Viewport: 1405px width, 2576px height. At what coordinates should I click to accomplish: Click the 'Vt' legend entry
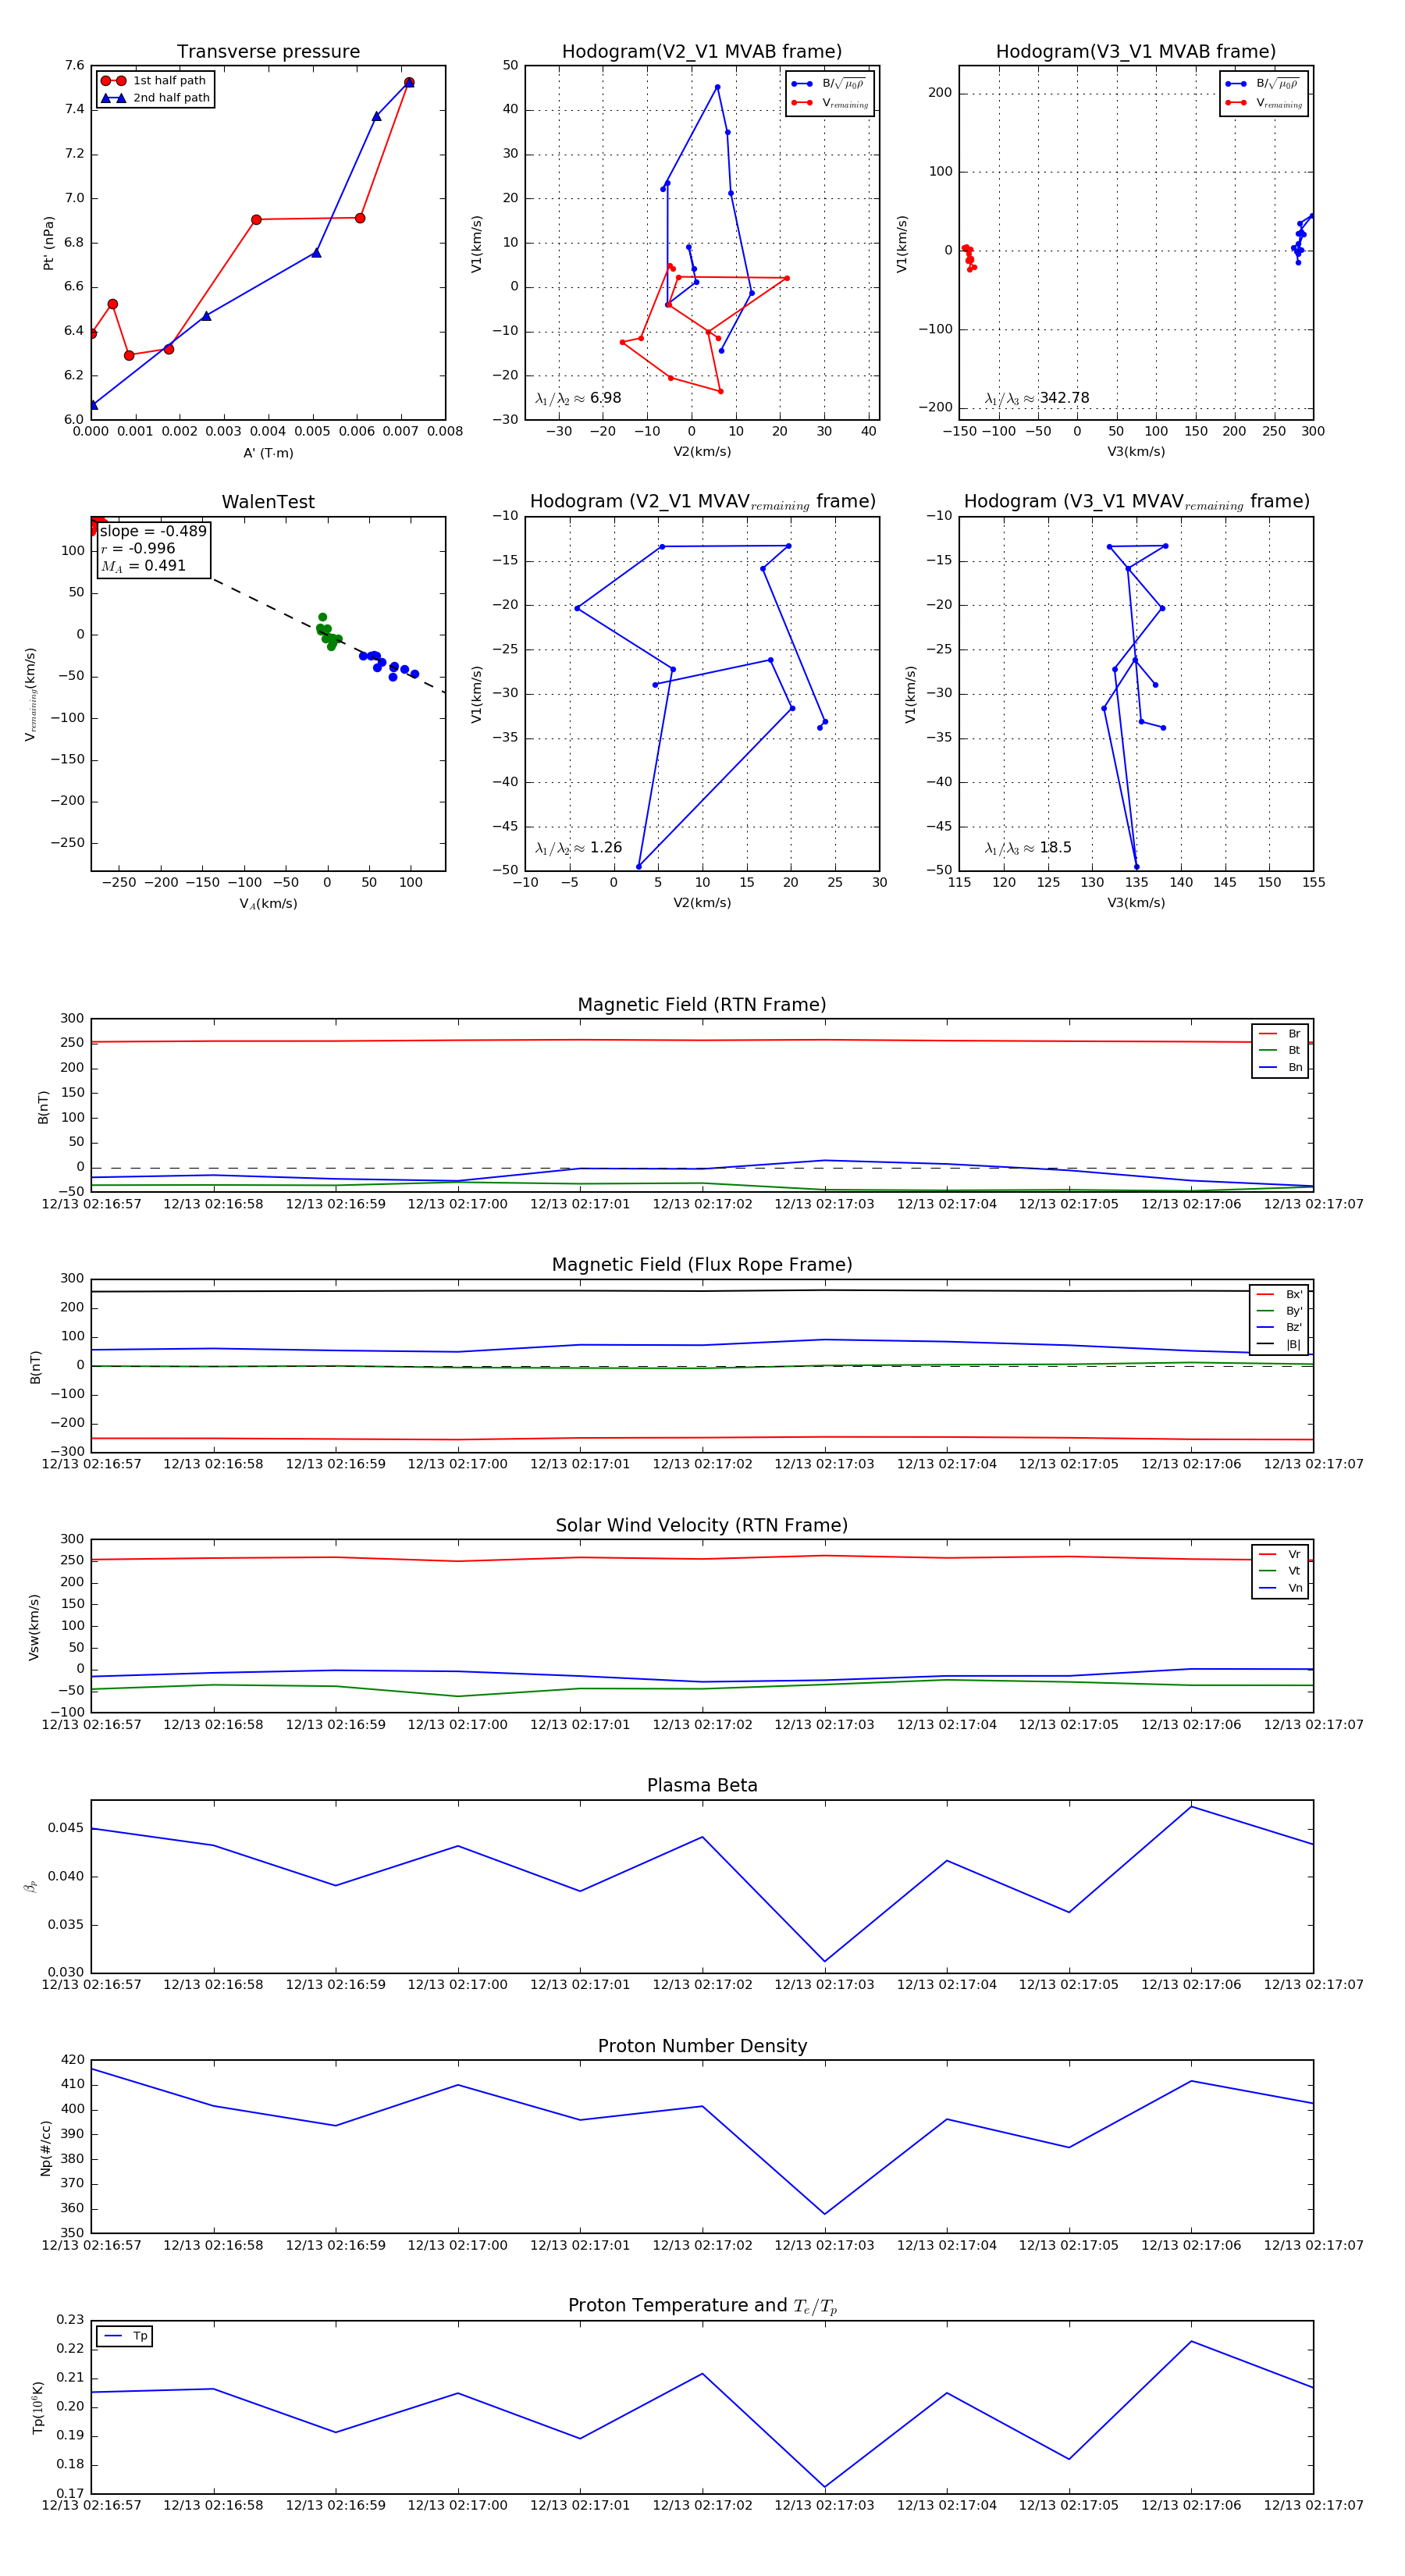pyautogui.click(x=1280, y=1572)
